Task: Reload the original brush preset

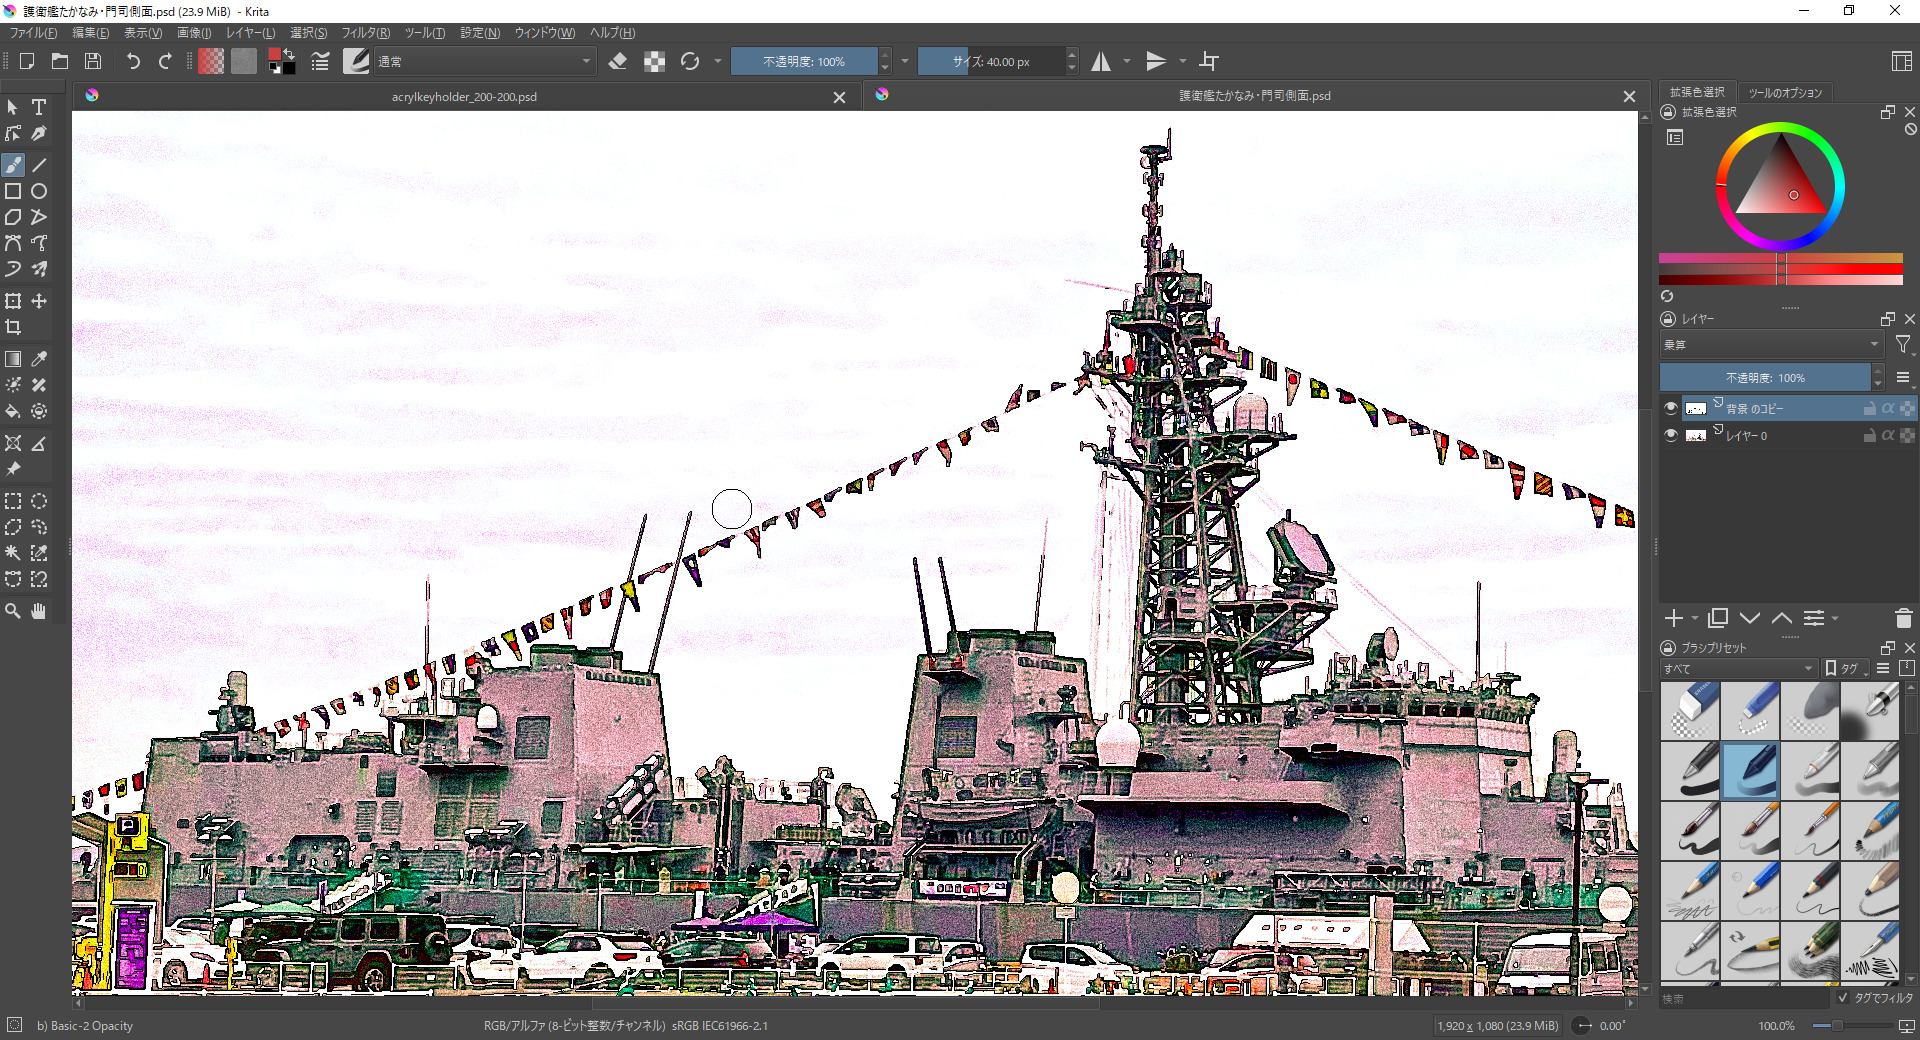Action: pos(690,61)
